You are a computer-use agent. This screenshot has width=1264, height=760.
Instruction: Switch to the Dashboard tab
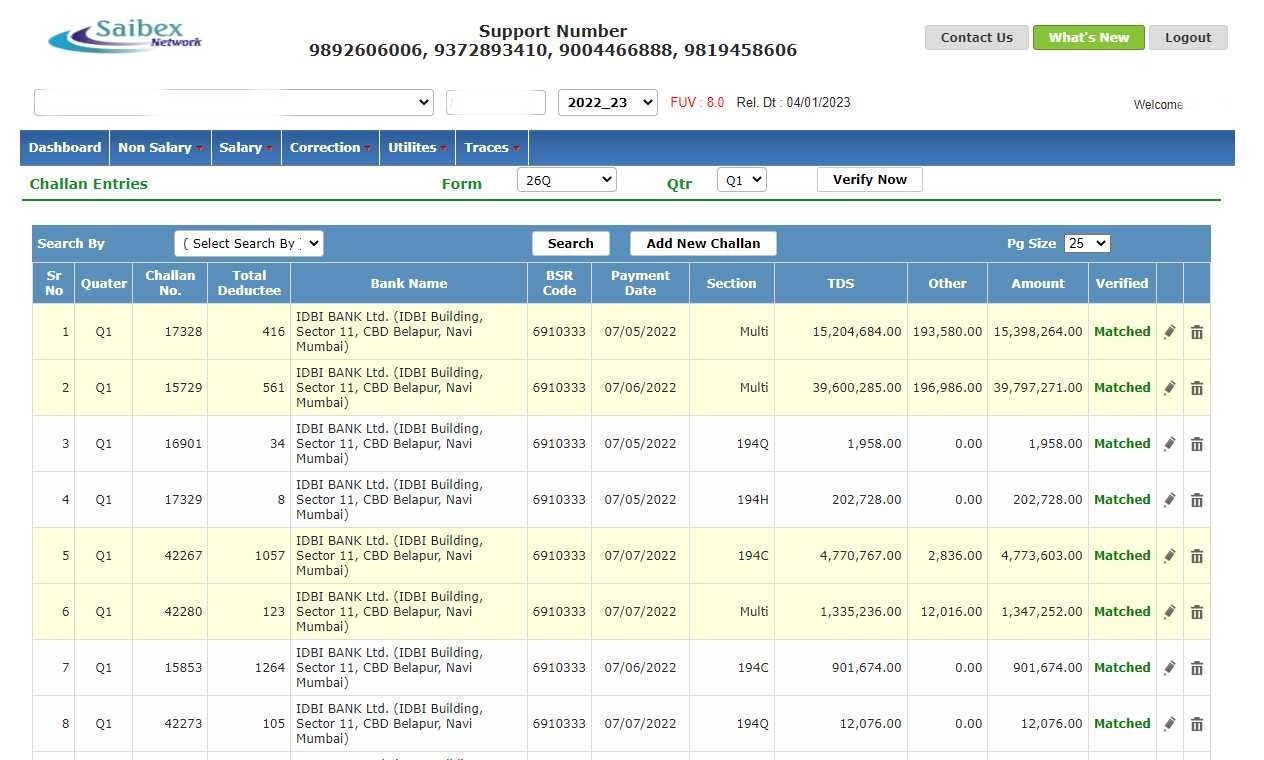pos(64,147)
